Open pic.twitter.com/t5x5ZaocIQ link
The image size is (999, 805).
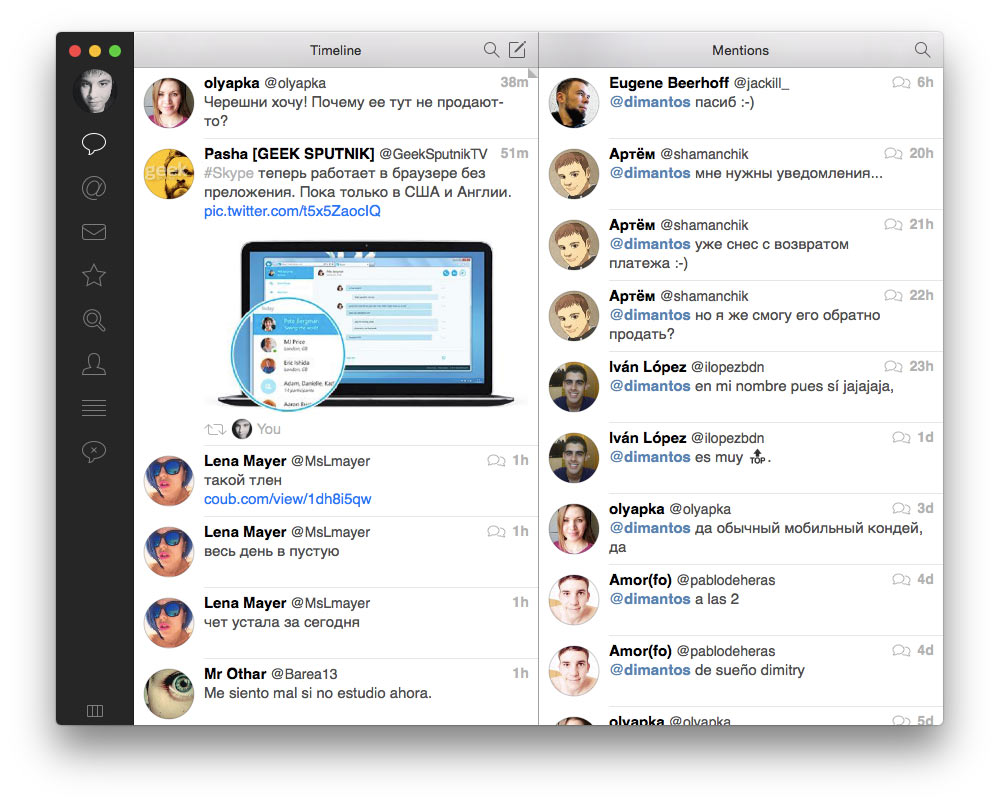point(292,211)
